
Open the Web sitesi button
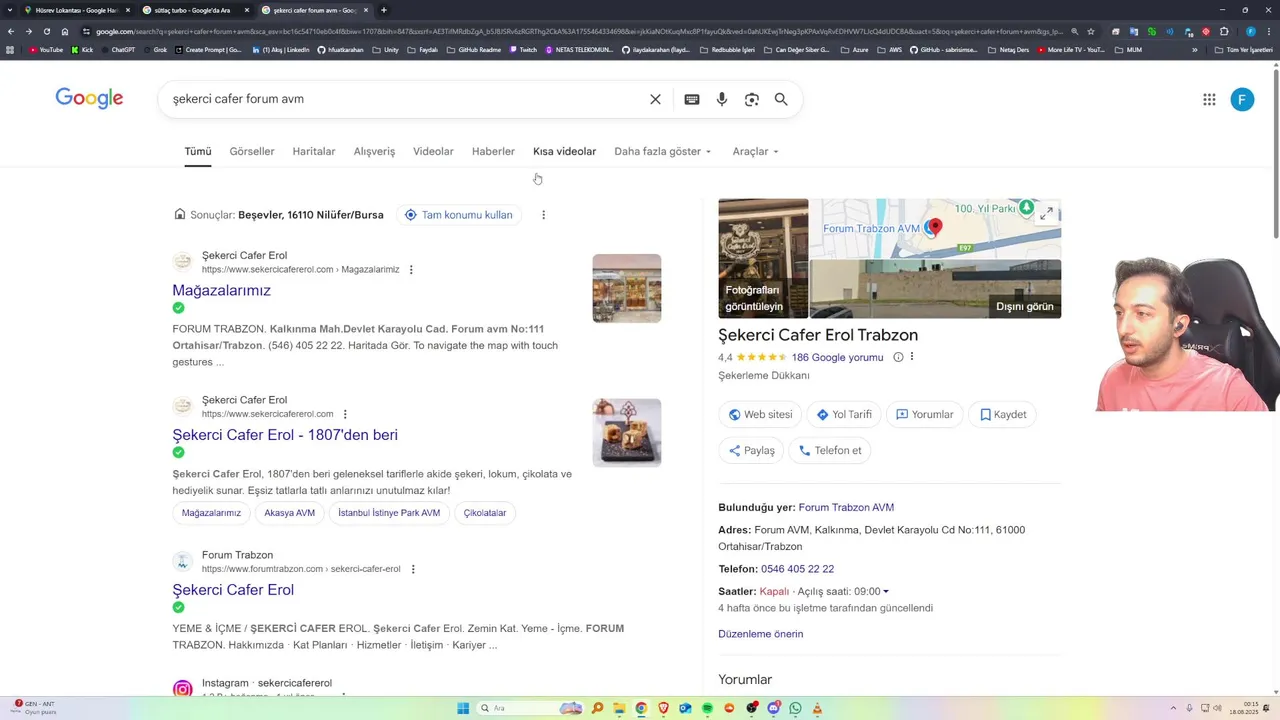[x=760, y=415]
